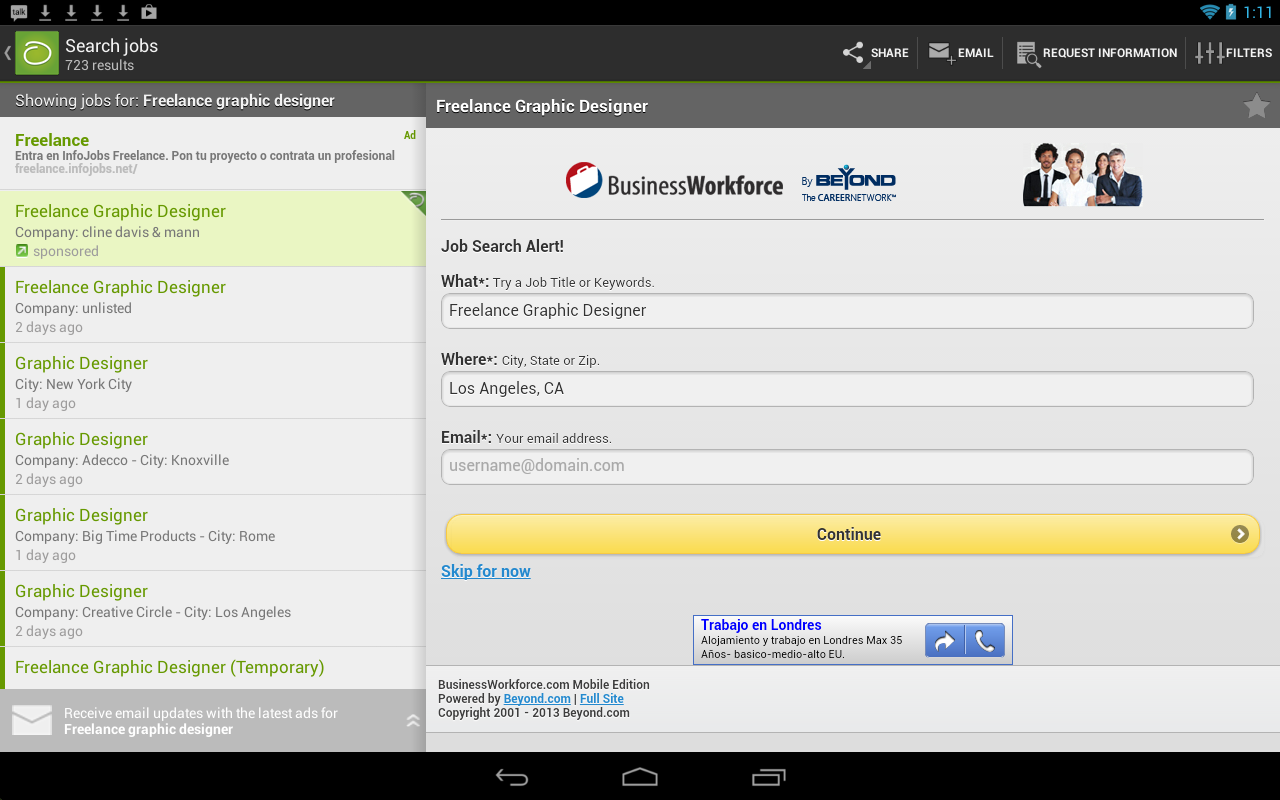Tap the Android Home button
The height and width of the screenshot is (800, 1280).
point(640,777)
